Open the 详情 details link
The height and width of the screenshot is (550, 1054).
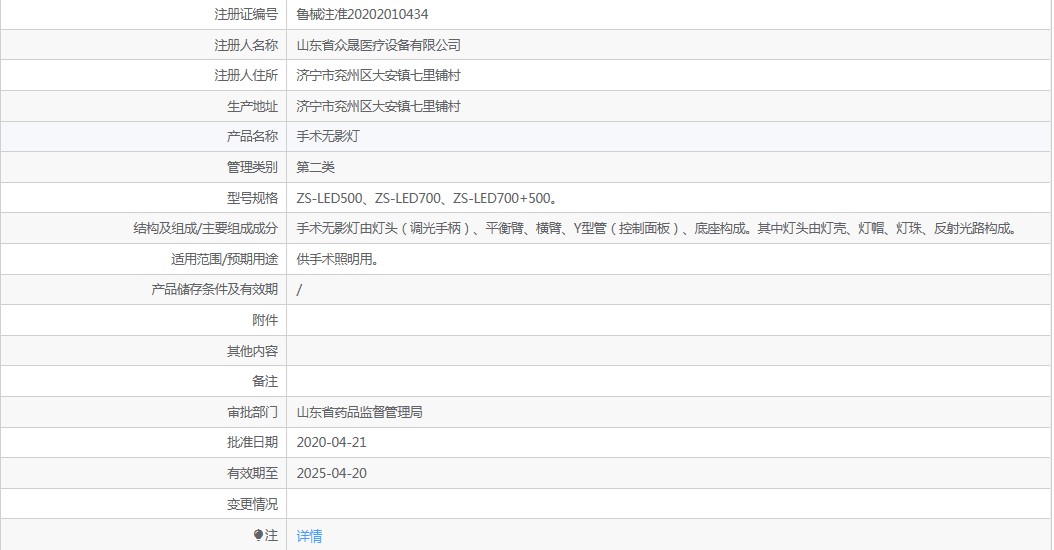pos(309,536)
